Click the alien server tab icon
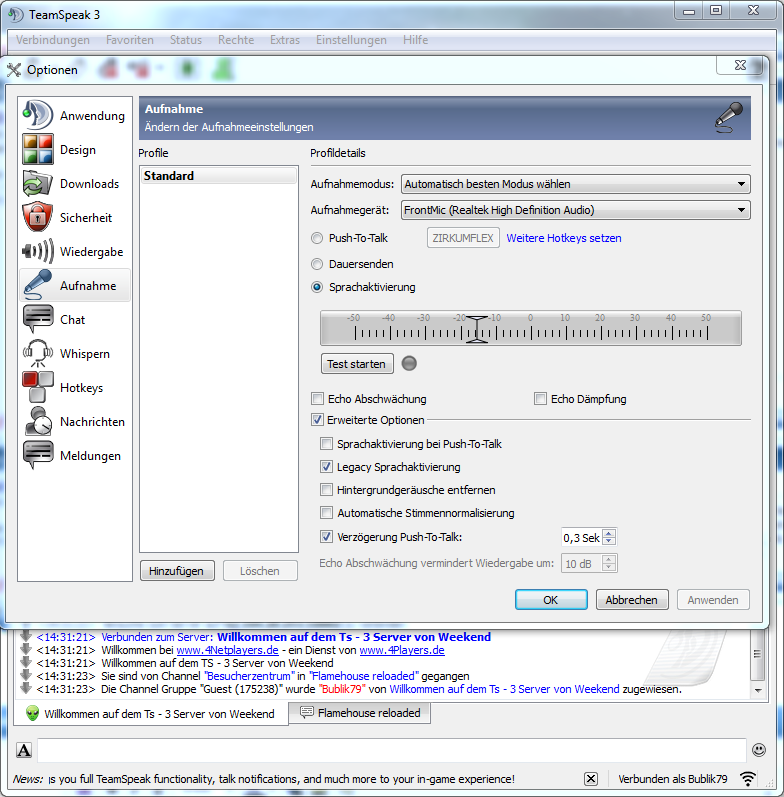The height and width of the screenshot is (797, 784). point(33,713)
